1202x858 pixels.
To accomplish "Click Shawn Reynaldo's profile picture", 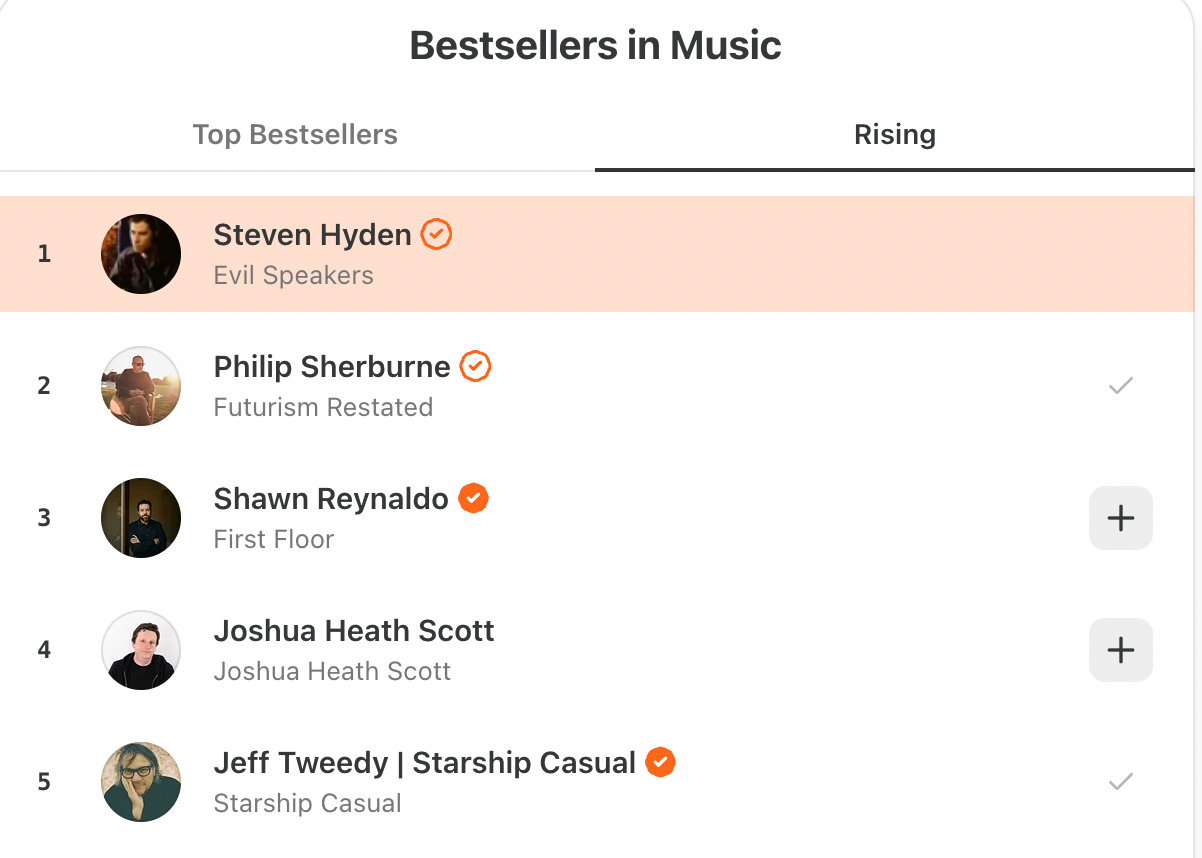I will pyautogui.click(x=141, y=518).
